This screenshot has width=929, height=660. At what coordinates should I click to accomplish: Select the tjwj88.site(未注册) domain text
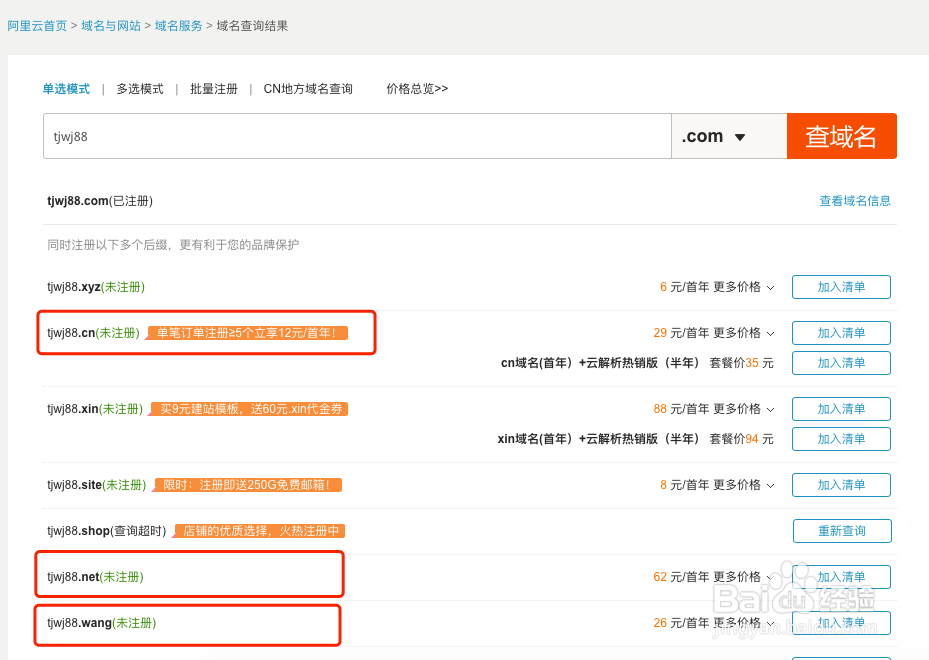coord(97,485)
